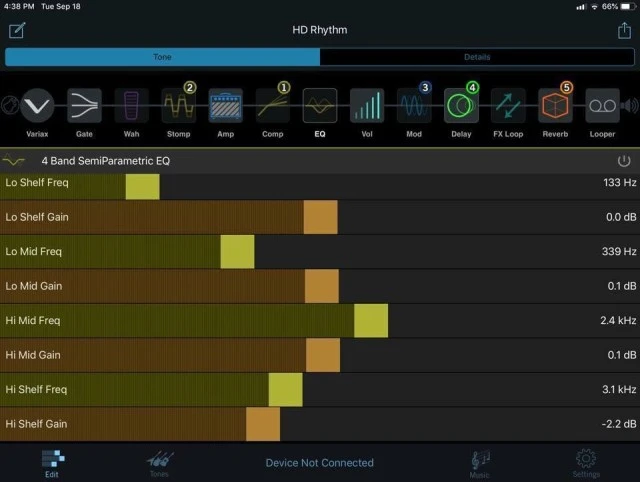Tap the 4:38 PM clock in status bar

19,7
